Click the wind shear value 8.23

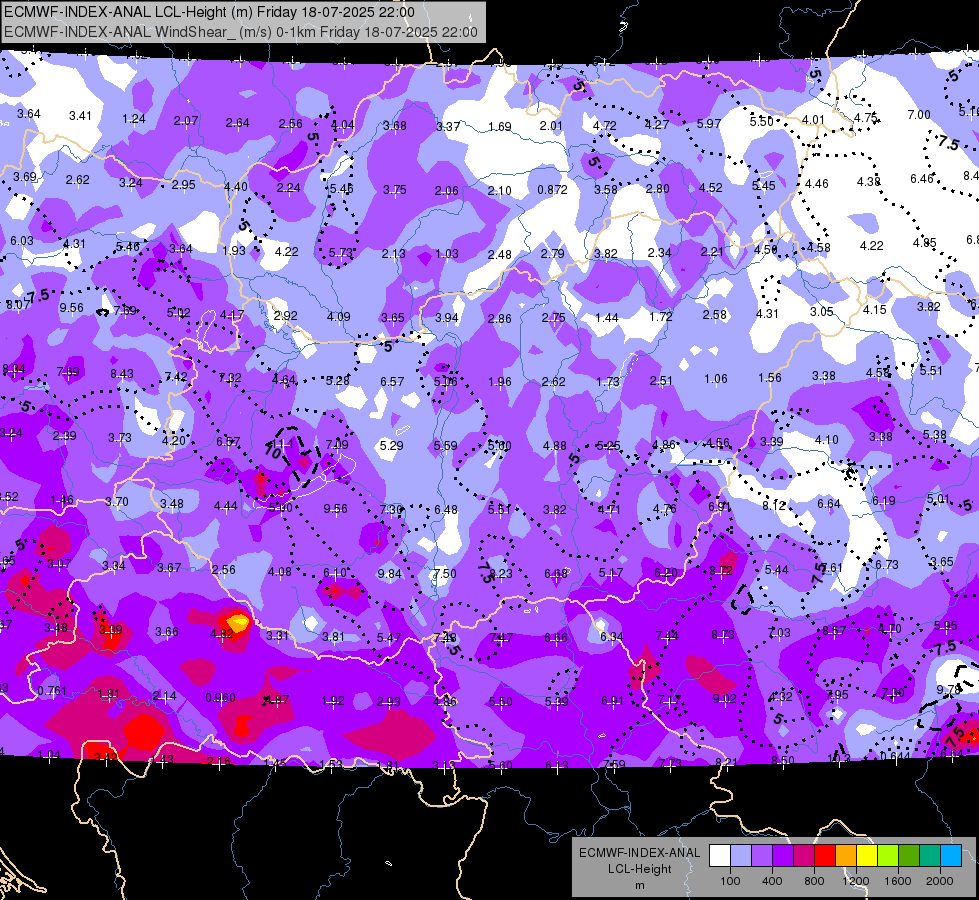[x=501, y=573]
